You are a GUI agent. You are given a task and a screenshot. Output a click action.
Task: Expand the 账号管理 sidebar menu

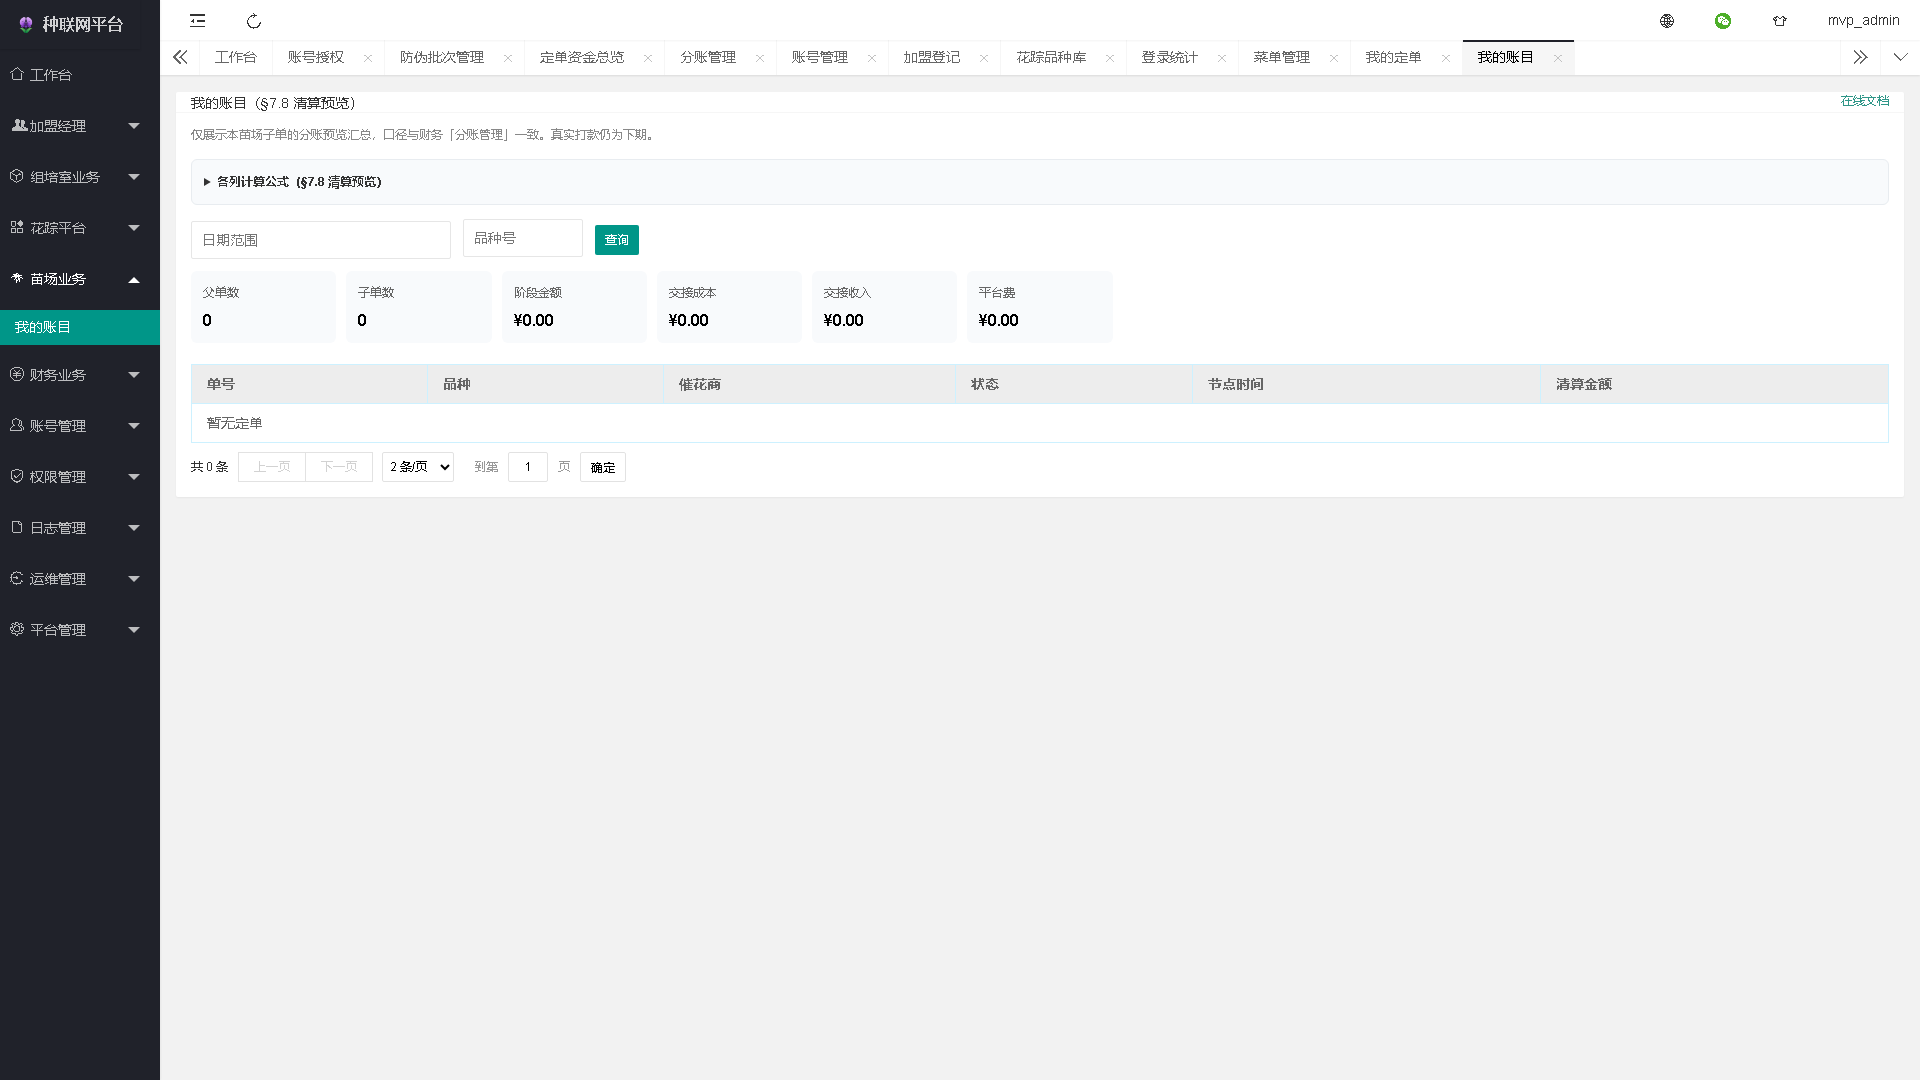[80, 426]
